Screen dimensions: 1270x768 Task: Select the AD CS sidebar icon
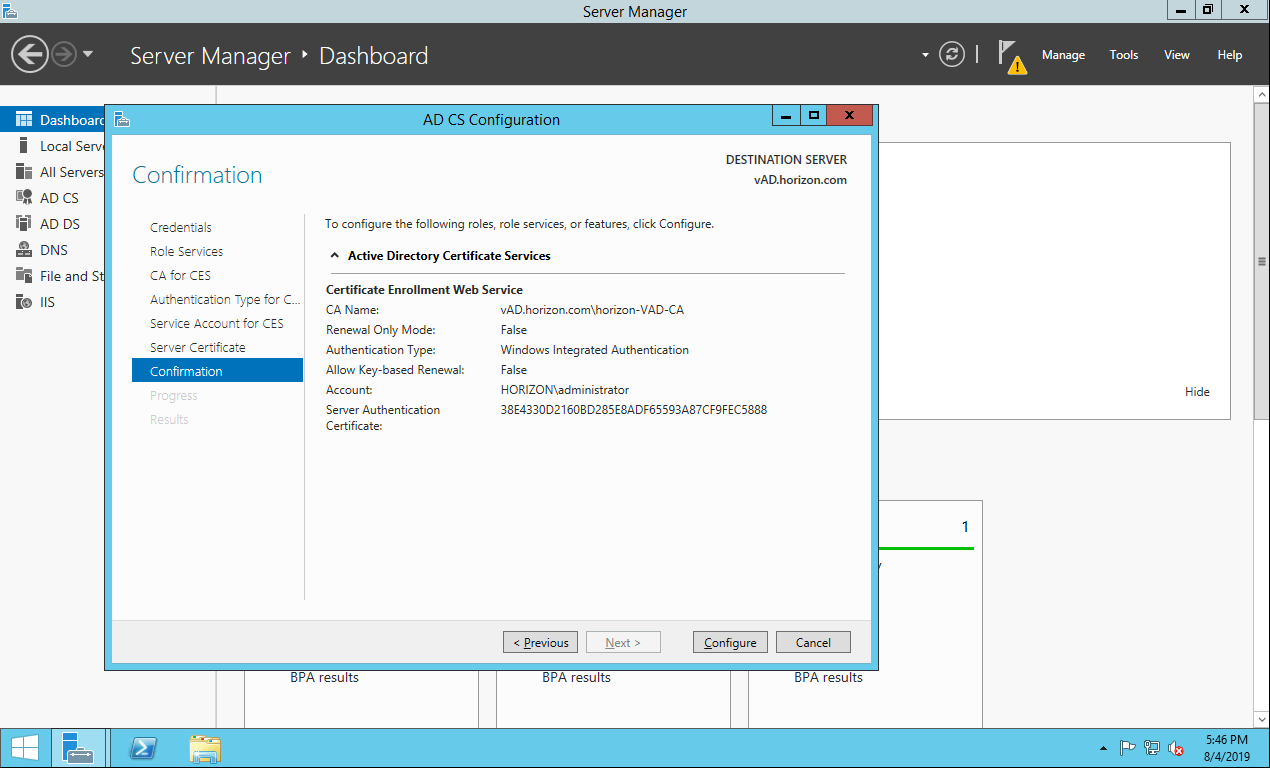click(x=24, y=198)
